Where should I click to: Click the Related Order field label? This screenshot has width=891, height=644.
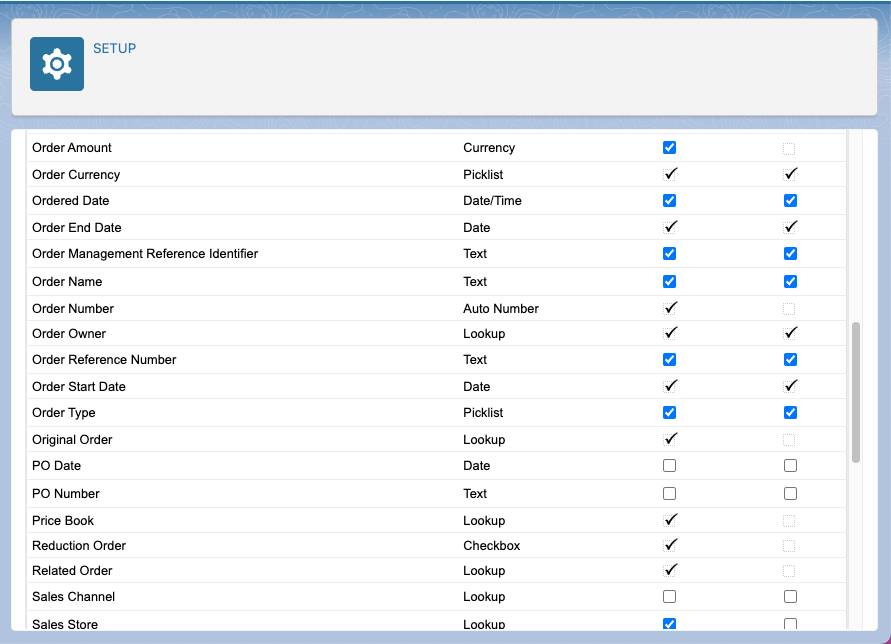point(72,571)
